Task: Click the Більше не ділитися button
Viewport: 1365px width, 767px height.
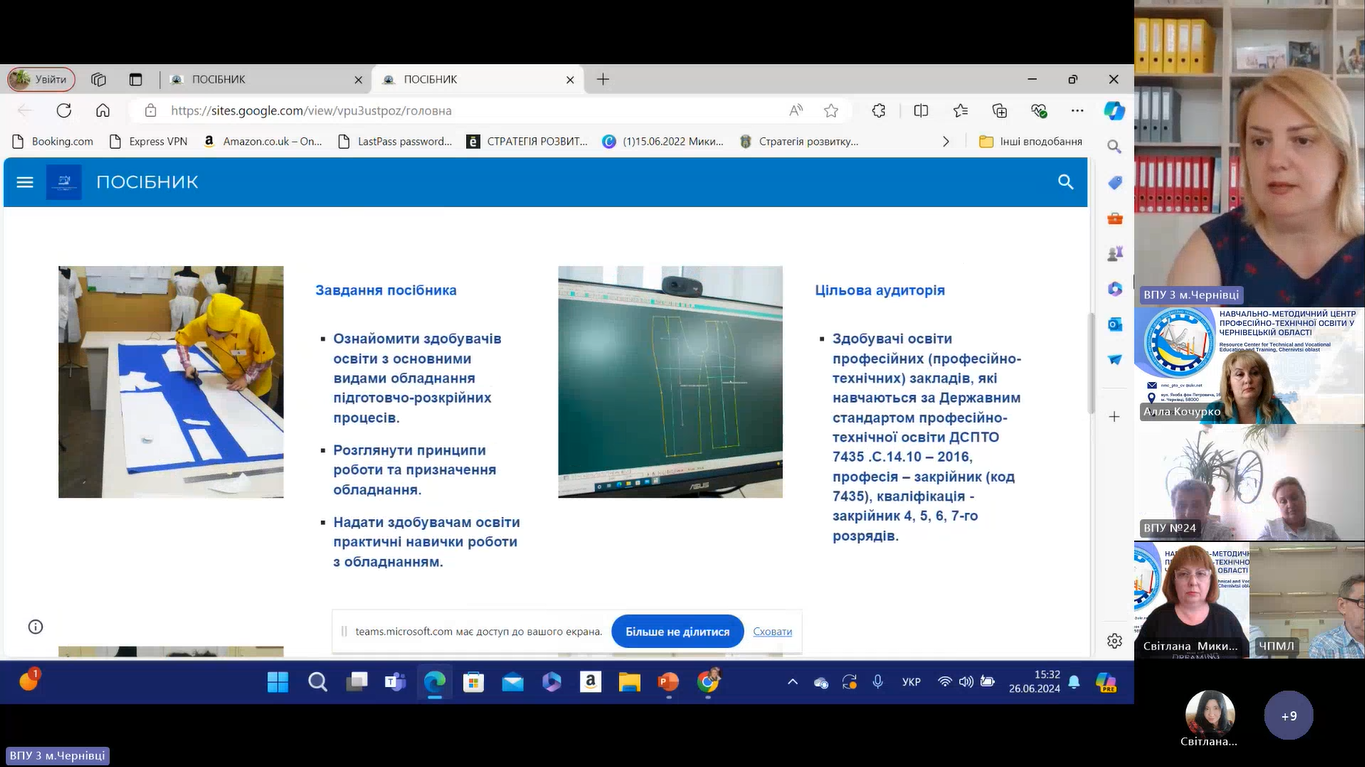Action: pyautogui.click(x=677, y=632)
